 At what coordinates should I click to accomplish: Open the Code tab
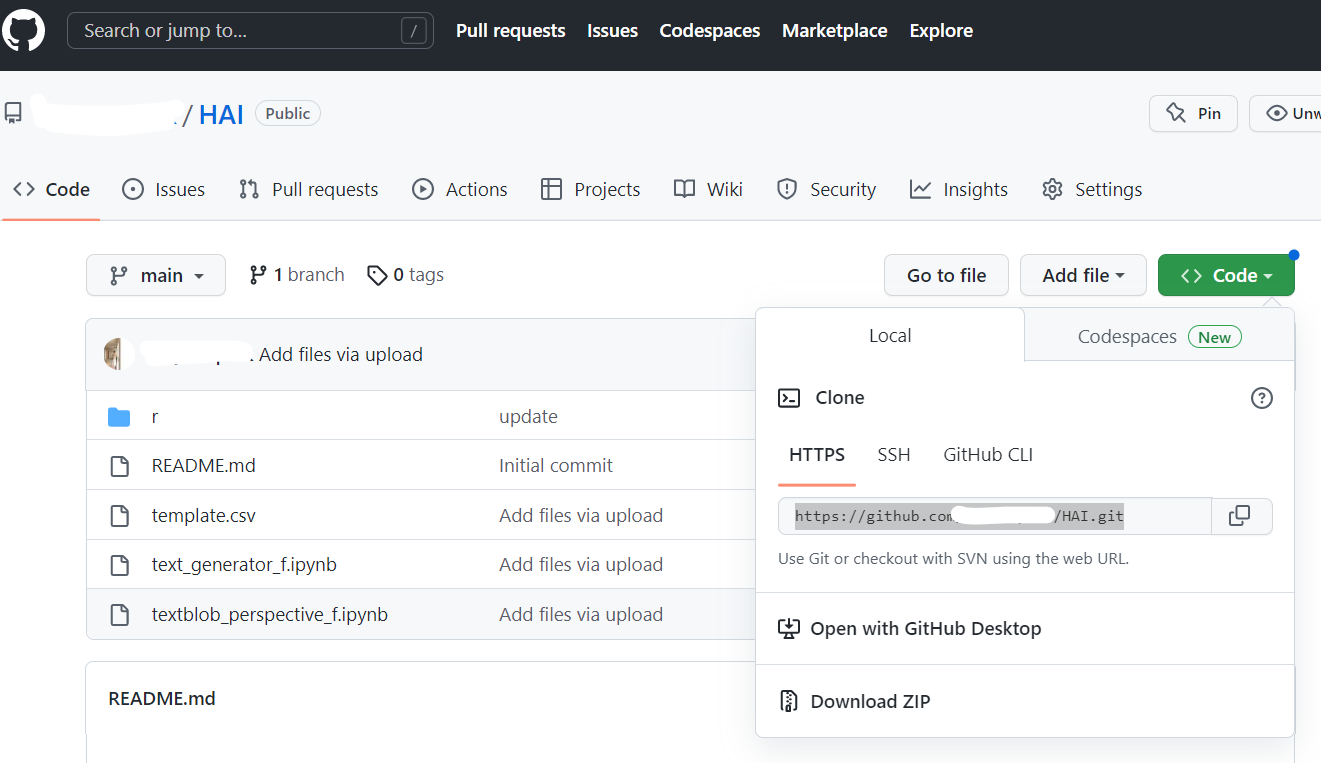(52, 189)
